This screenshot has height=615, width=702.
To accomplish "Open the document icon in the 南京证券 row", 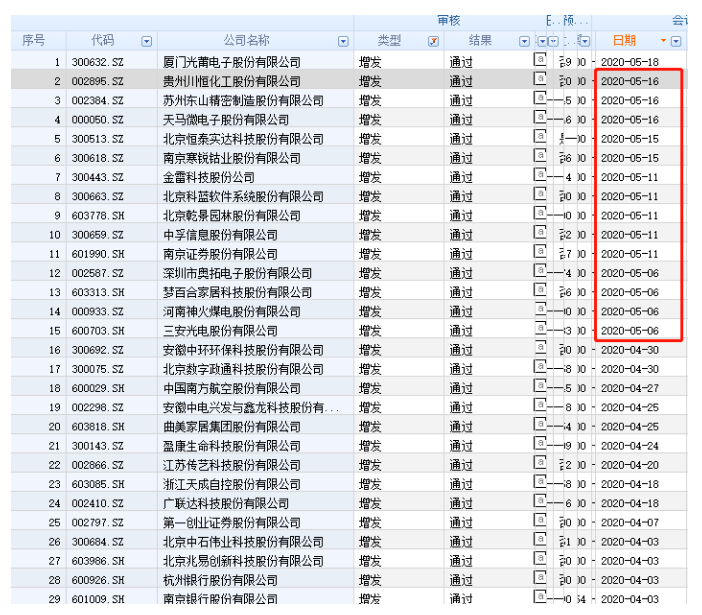I will point(540,252).
